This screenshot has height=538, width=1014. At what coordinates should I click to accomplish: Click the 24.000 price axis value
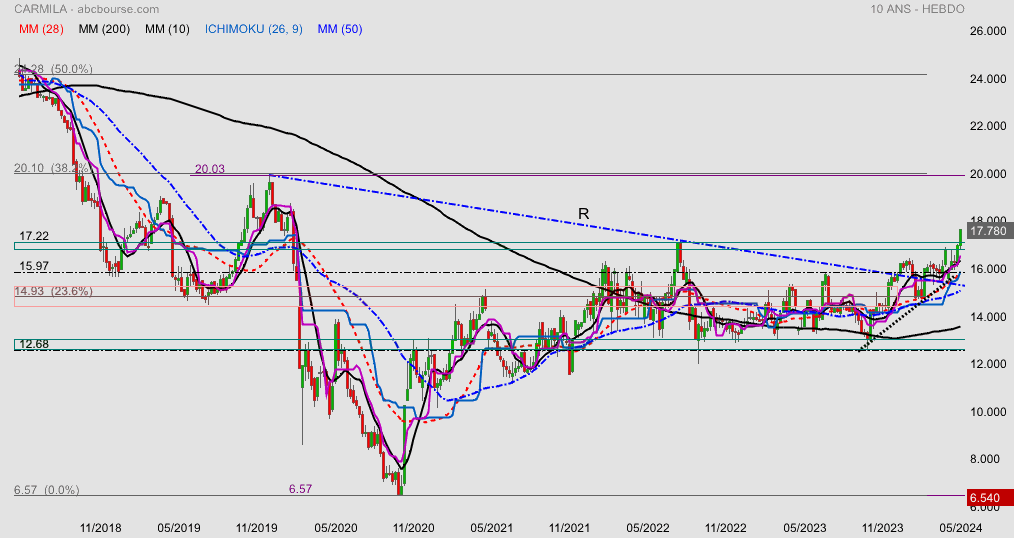[988, 79]
